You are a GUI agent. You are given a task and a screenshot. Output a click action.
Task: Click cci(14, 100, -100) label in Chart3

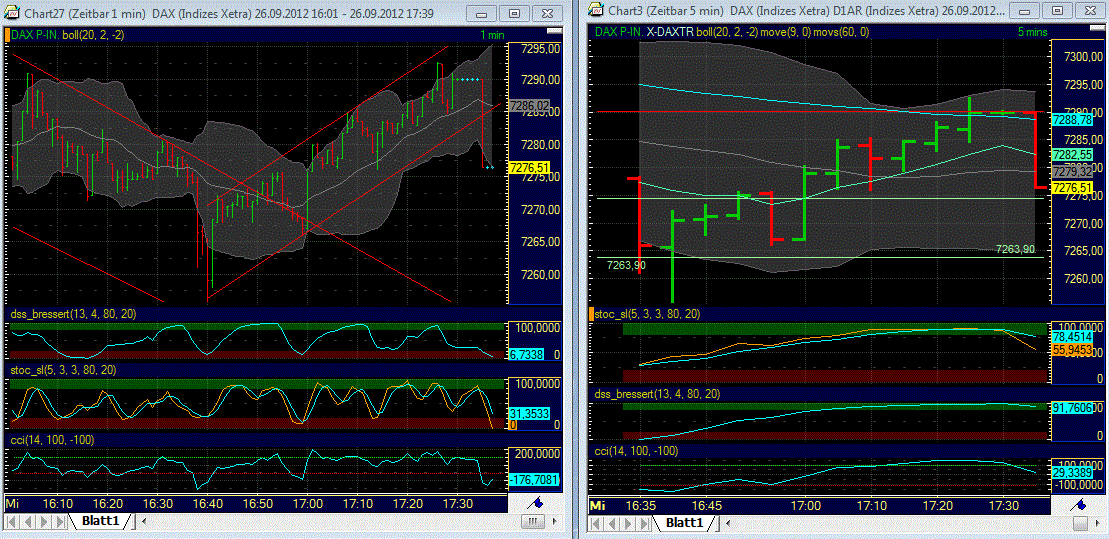click(x=637, y=451)
